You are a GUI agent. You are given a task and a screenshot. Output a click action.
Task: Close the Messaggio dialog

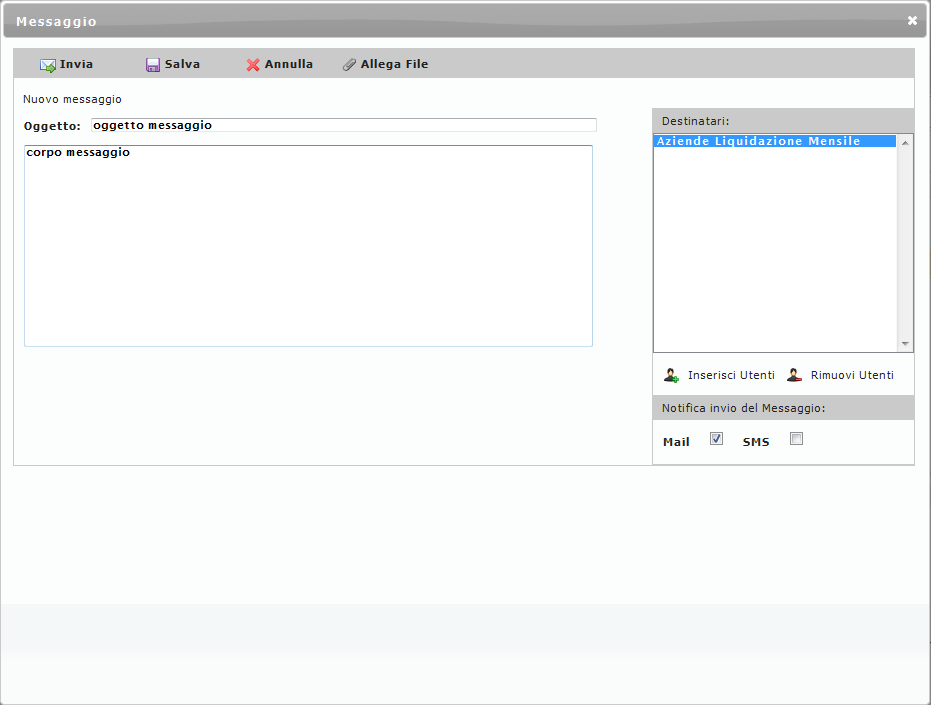912,21
